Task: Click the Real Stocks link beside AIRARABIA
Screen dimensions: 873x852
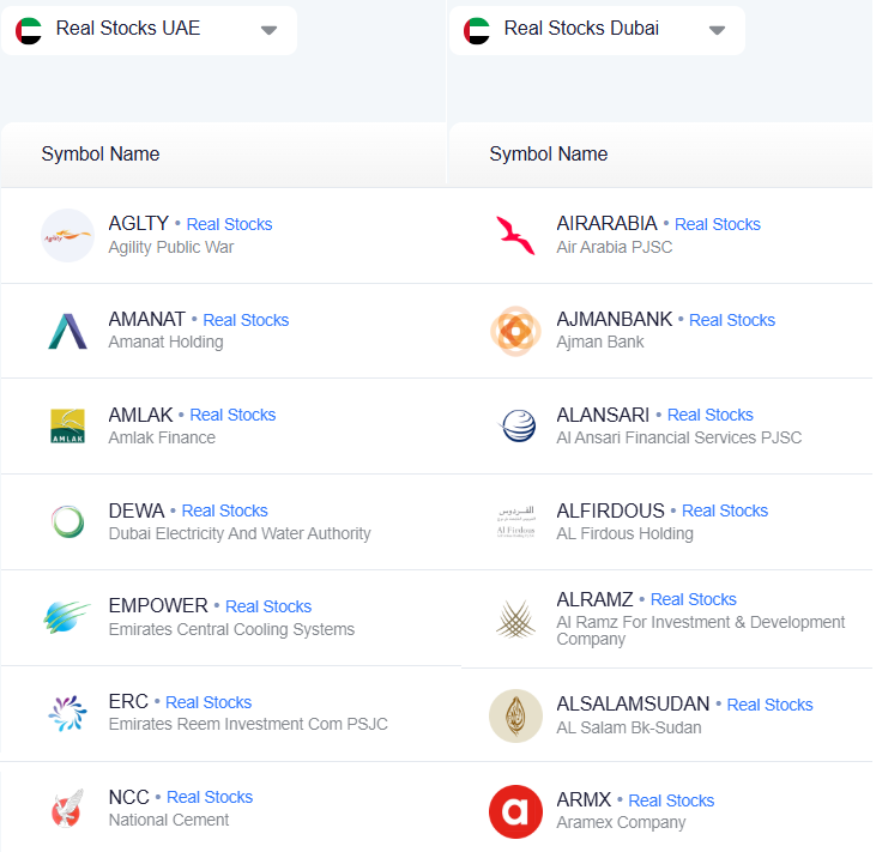Action: 717,224
